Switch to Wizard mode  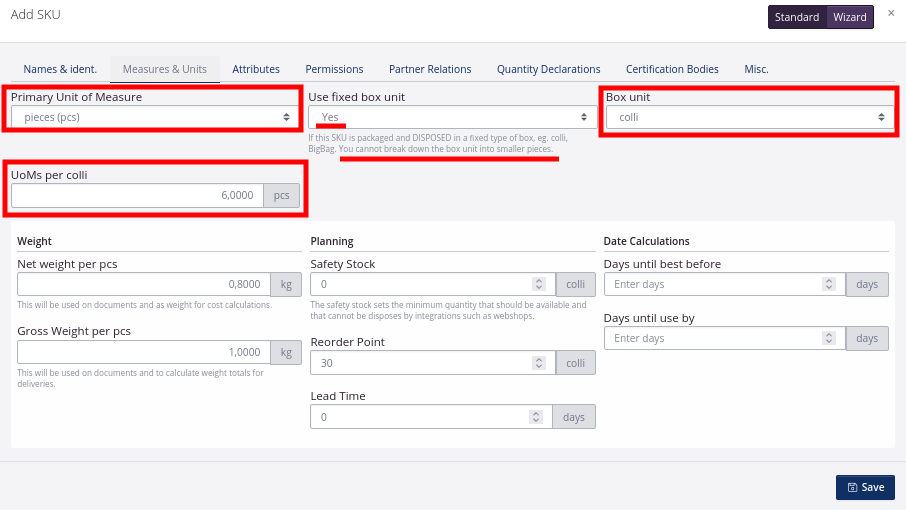(850, 17)
